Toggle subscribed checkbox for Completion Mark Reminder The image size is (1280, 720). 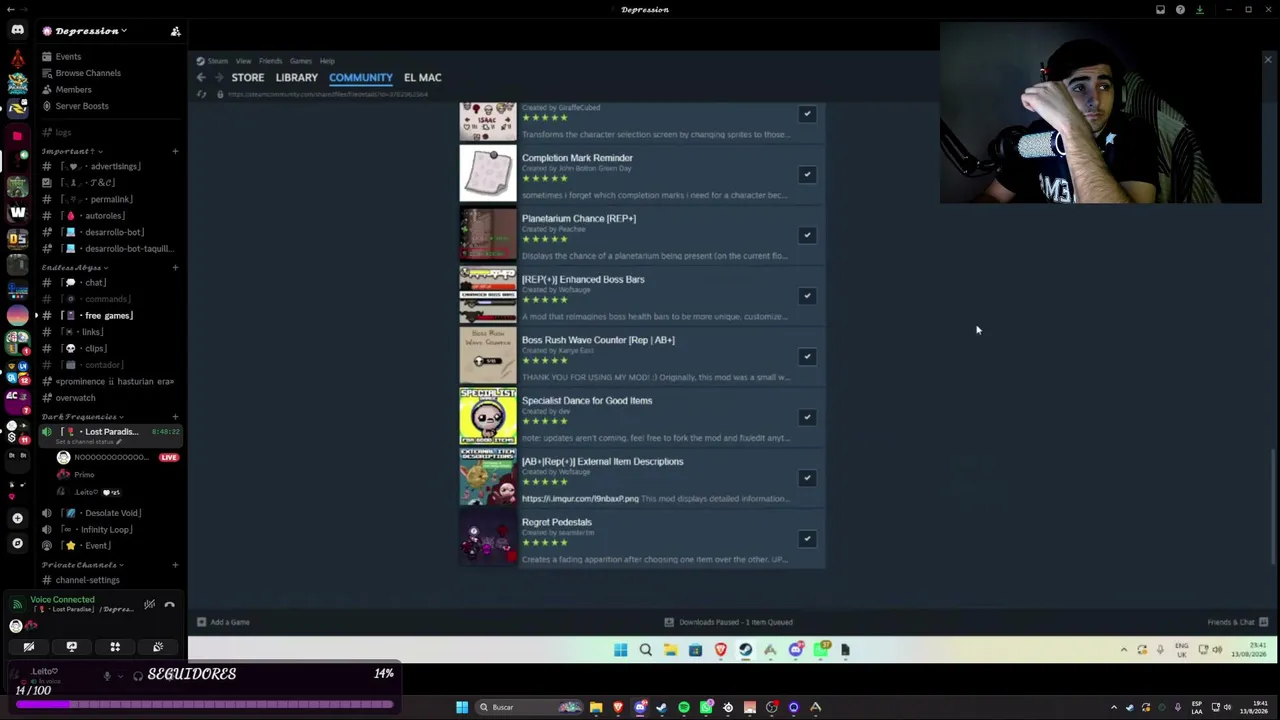point(807,175)
